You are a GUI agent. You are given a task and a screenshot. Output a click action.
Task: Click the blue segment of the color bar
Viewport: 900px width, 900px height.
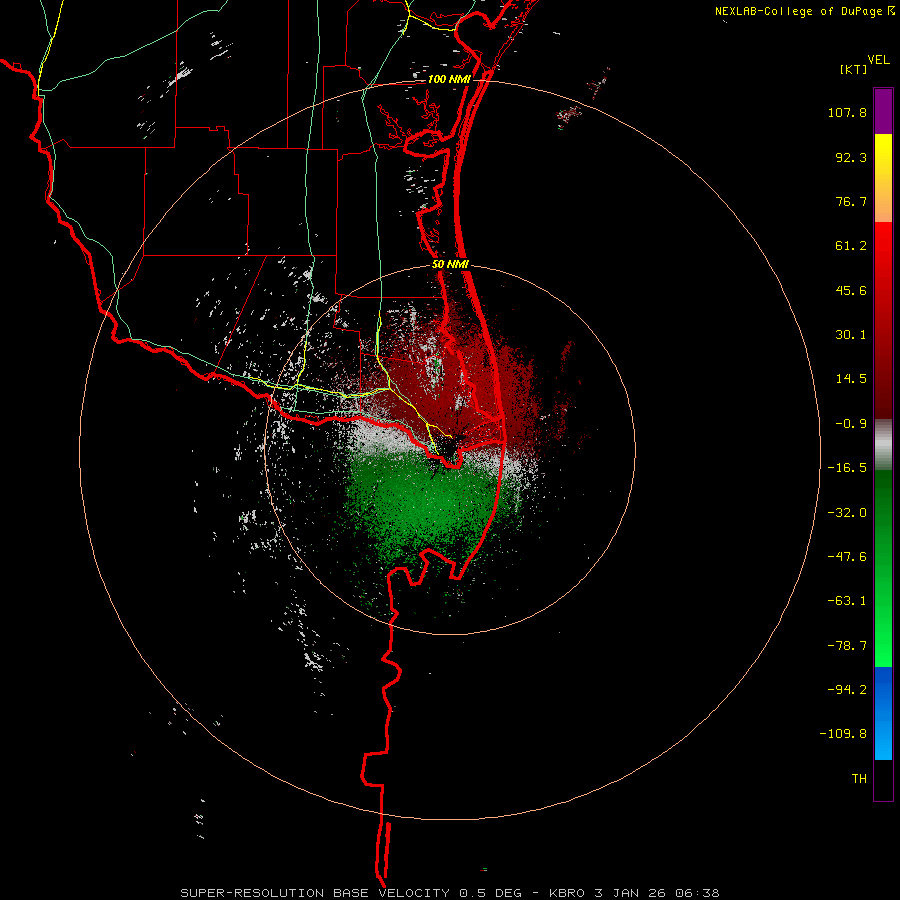pos(883,713)
